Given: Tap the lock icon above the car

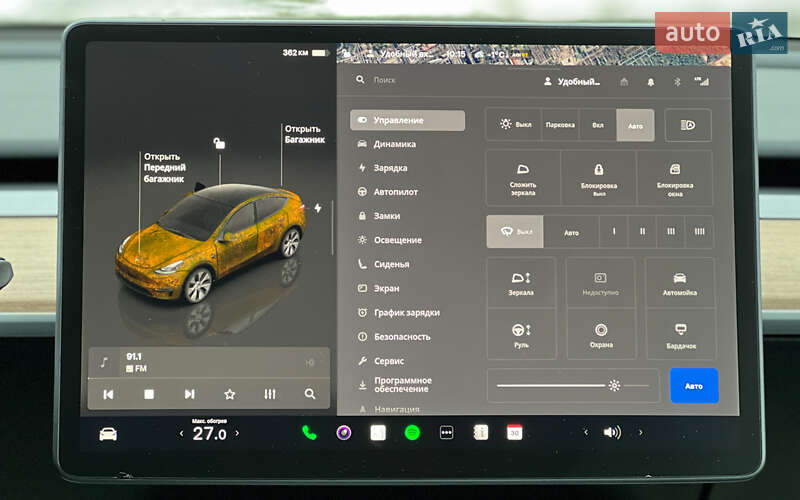Looking at the screenshot, I should point(219,143).
